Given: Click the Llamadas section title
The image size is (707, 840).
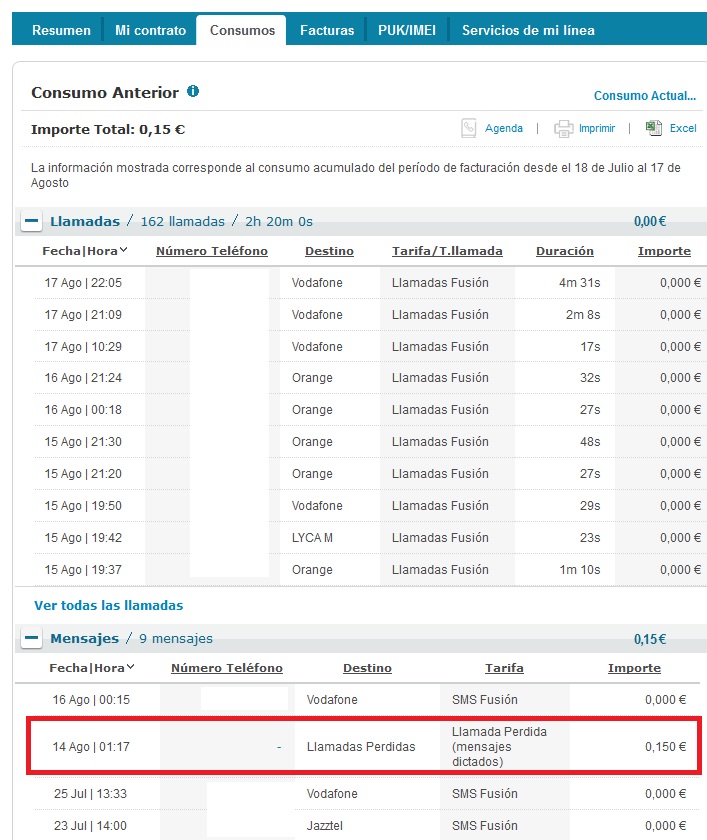Looking at the screenshot, I should click(85, 221).
